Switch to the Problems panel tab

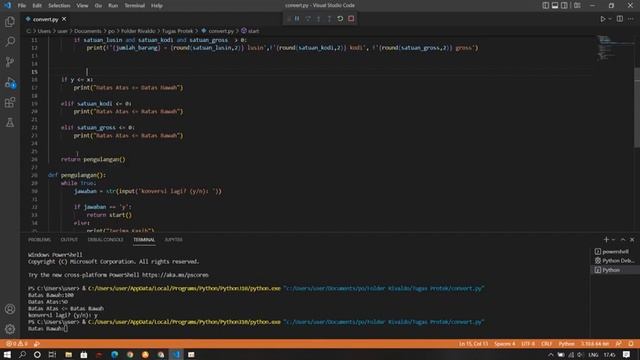40,240
